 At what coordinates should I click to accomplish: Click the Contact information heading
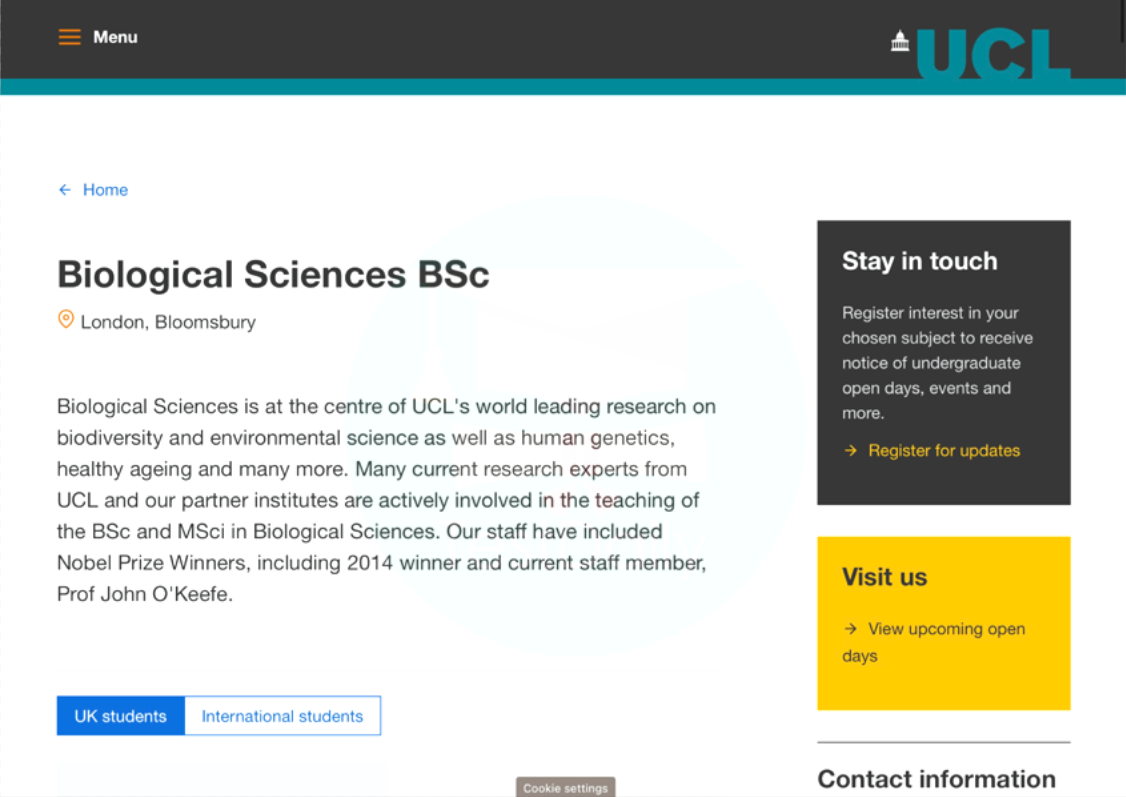936,779
